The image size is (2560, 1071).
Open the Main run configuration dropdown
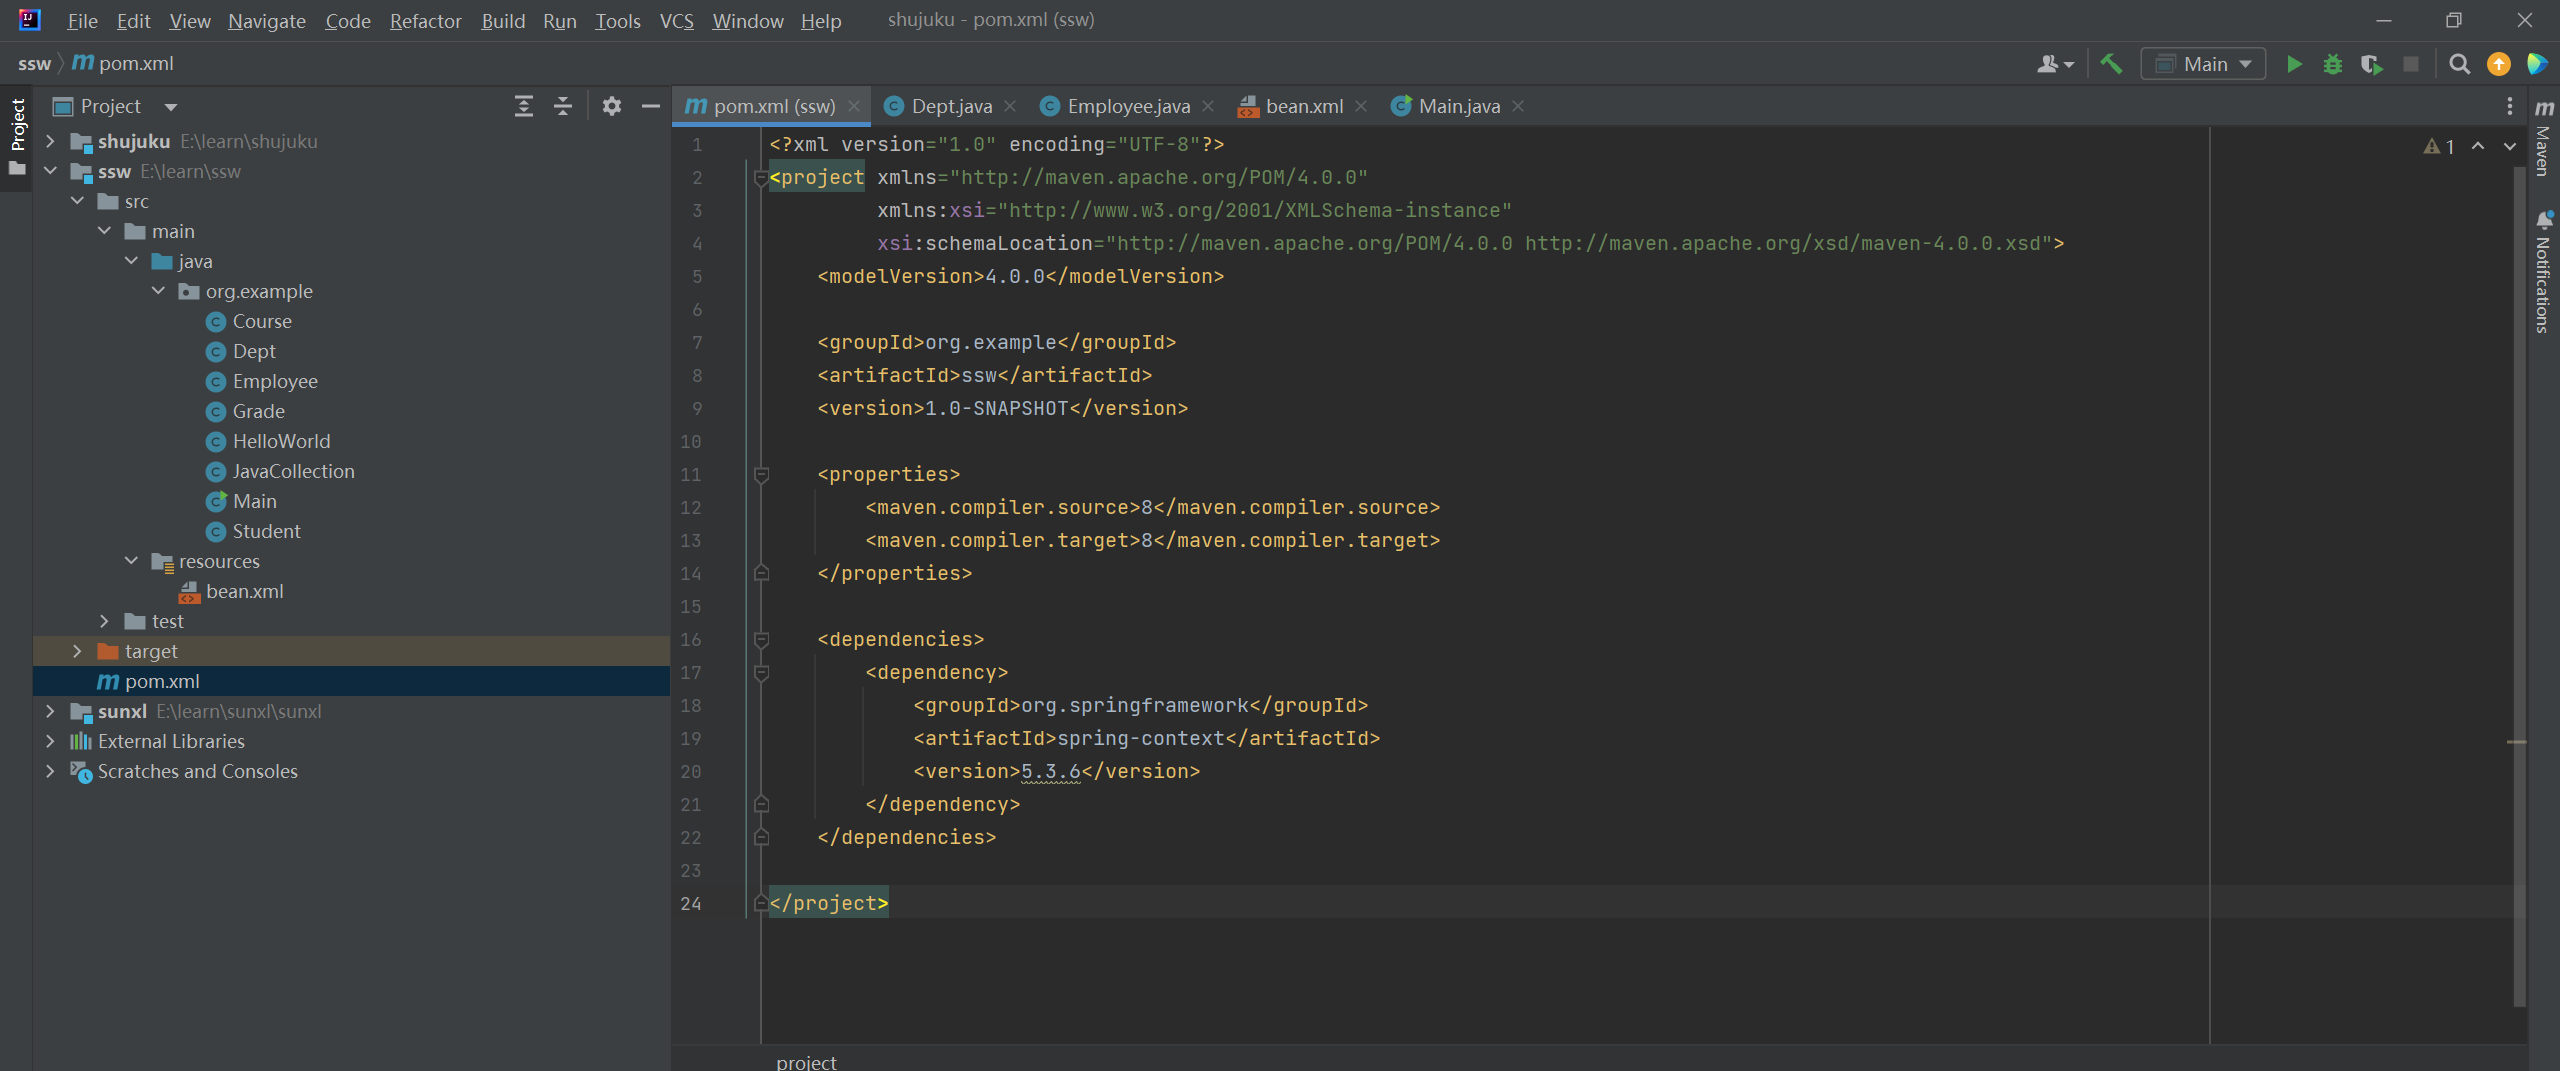[2203, 64]
